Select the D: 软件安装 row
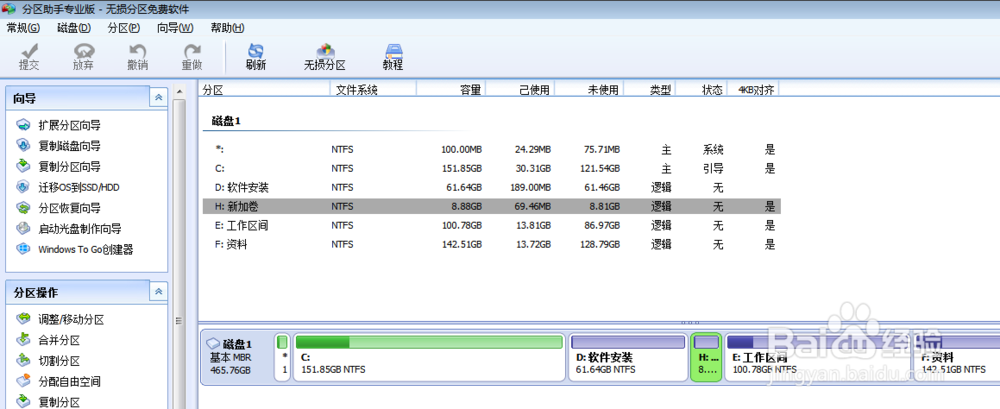 tap(492, 188)
